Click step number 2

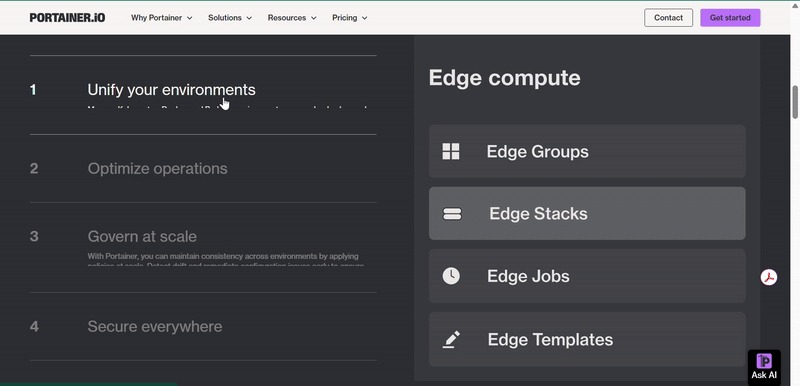(34, 169)
